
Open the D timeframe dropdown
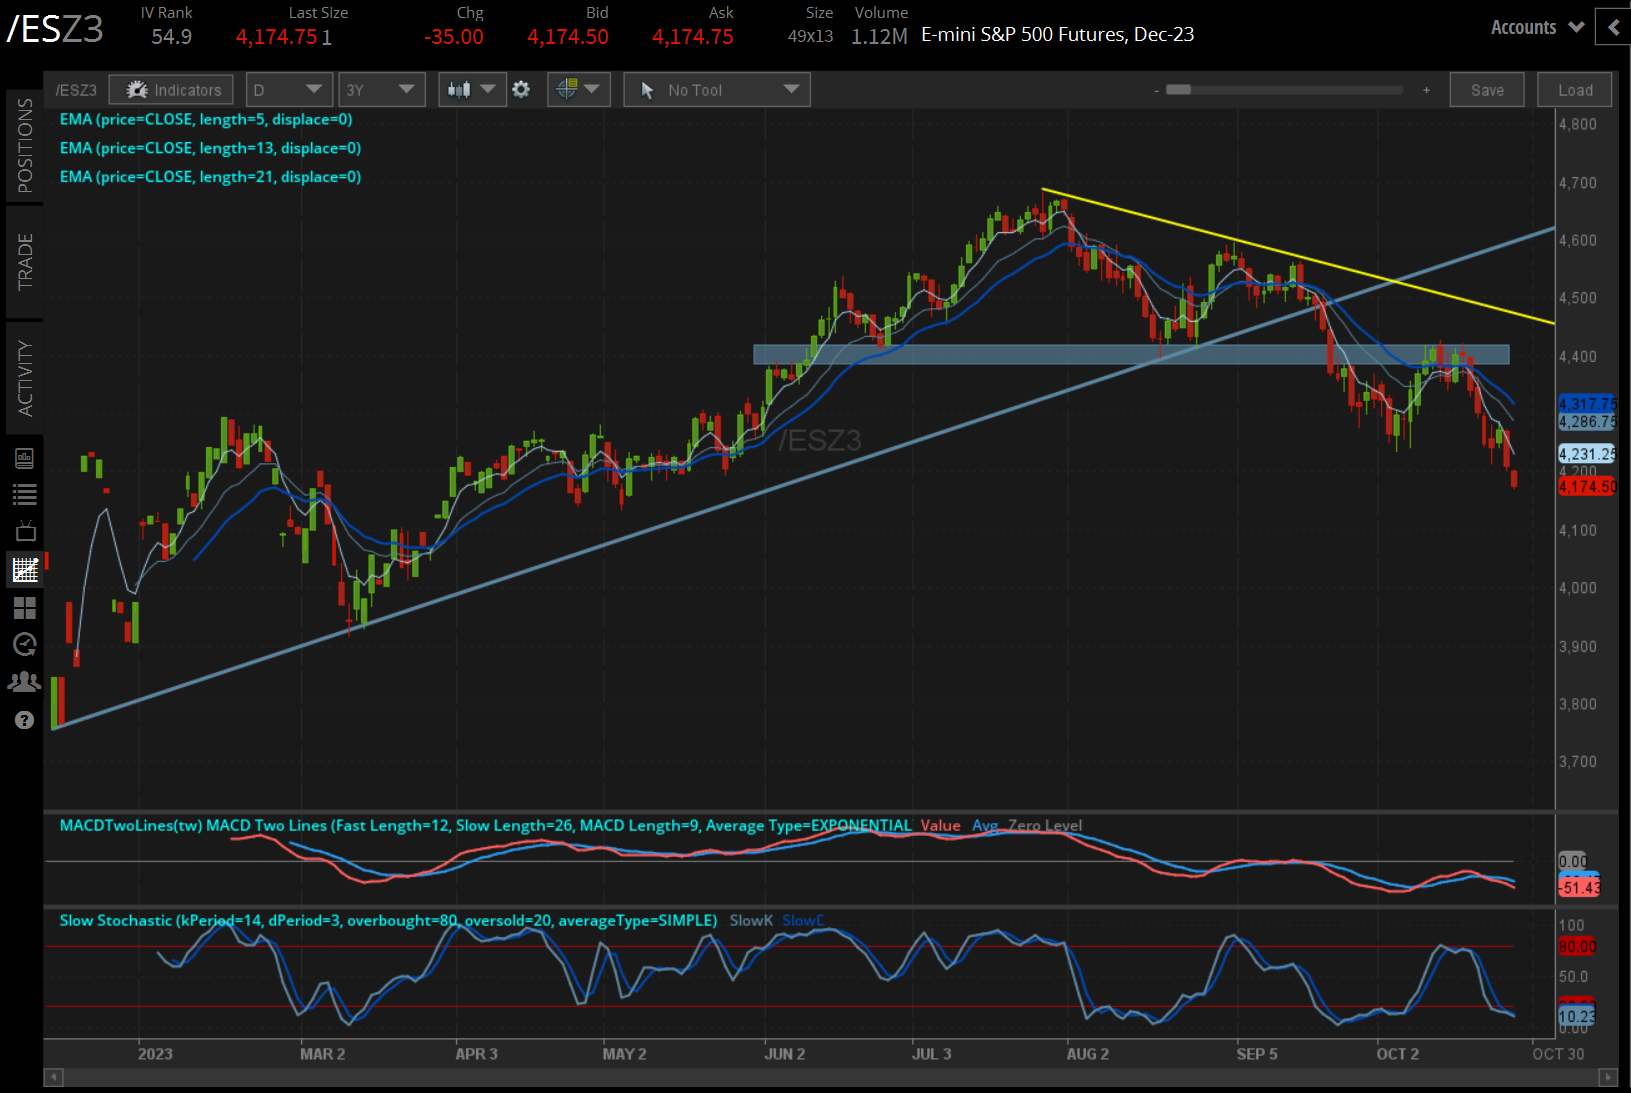(288, 89)
